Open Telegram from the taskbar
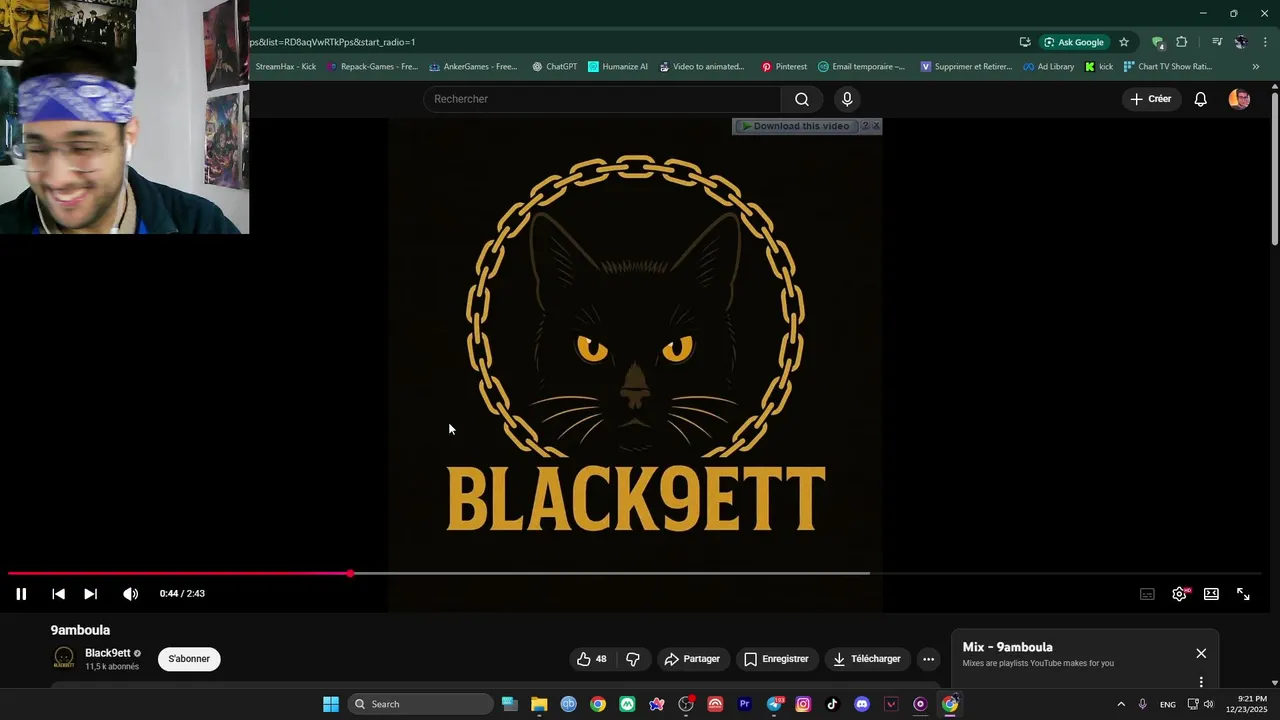 (774, 704)
